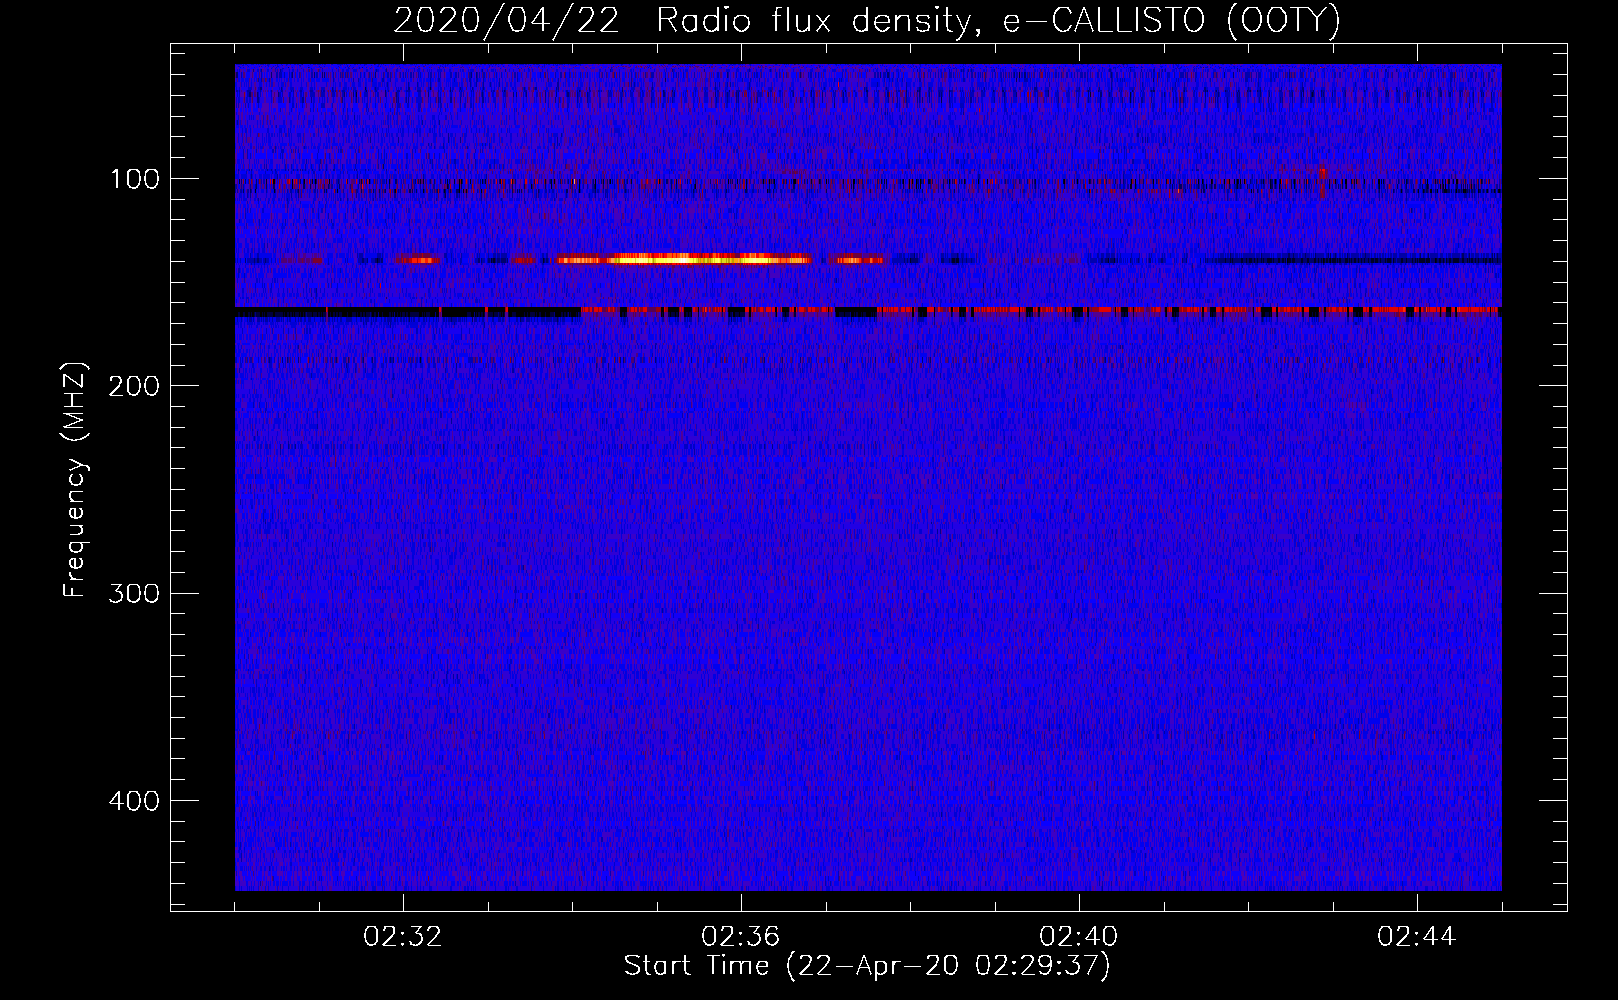Click the 300 frequency tick label
Viewport: 1618px width, 1000px height.
point(133,594)
